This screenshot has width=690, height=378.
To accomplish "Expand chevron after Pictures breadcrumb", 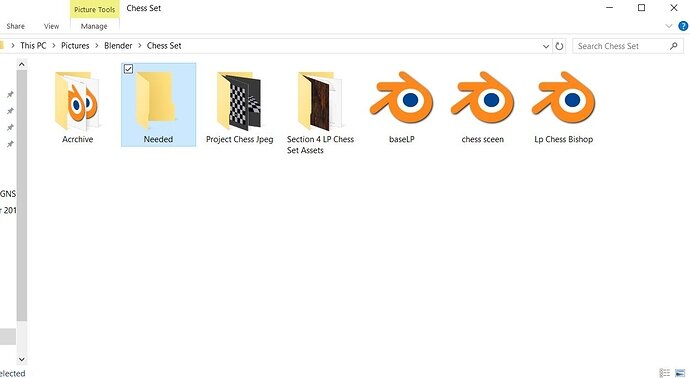I will pyautogui.click(x=97, y=46).
